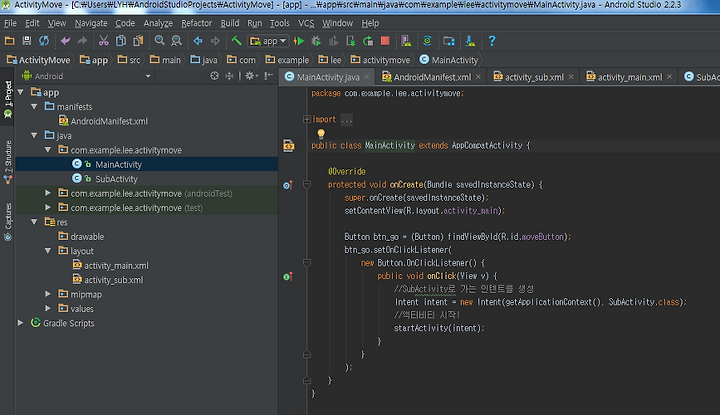Fold the onCreate method in gutter
720x415 pixels.
point(307,185)
